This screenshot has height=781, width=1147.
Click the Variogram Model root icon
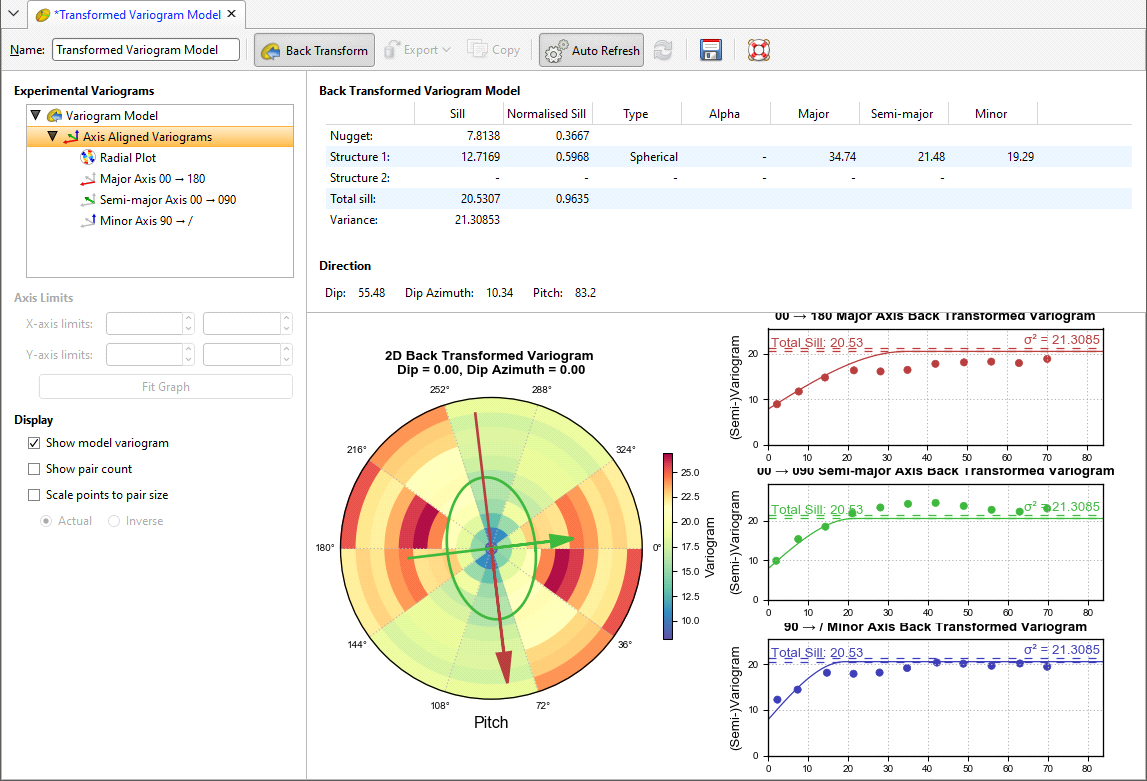point(57,115)
